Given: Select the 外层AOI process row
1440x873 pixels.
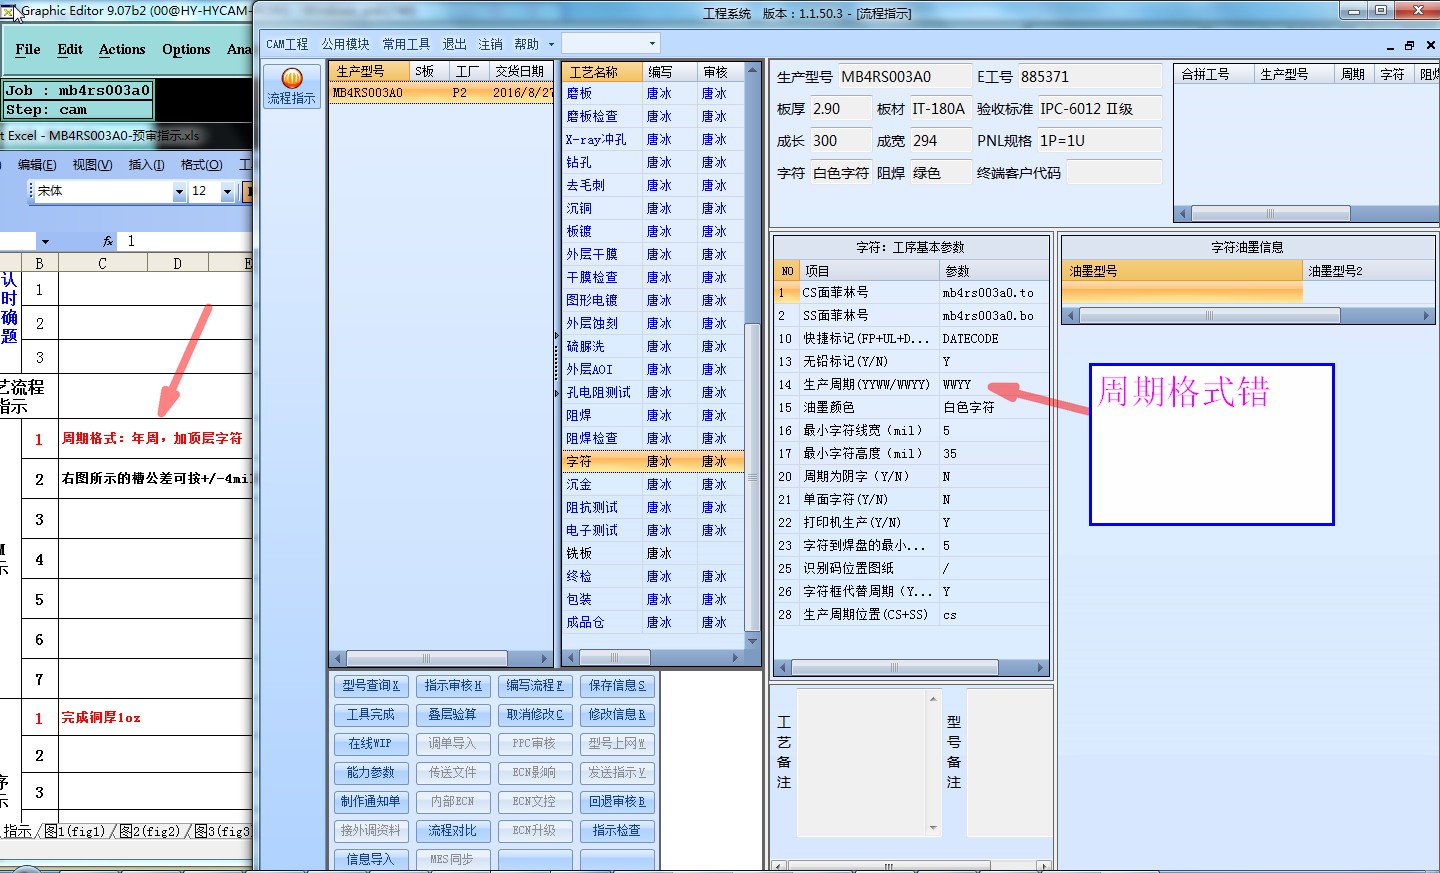Looking at the screenshot, I should [x=653, y=370].
